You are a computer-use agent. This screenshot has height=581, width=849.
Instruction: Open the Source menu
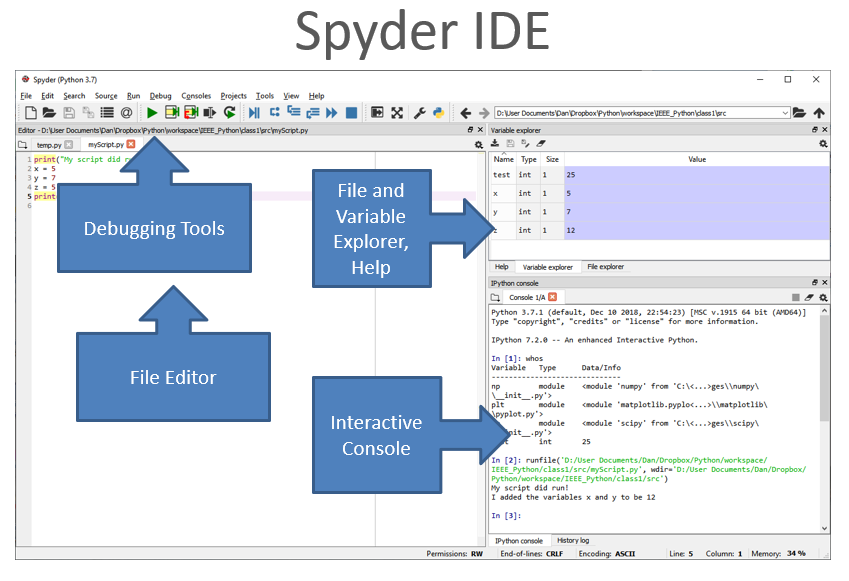106,96
